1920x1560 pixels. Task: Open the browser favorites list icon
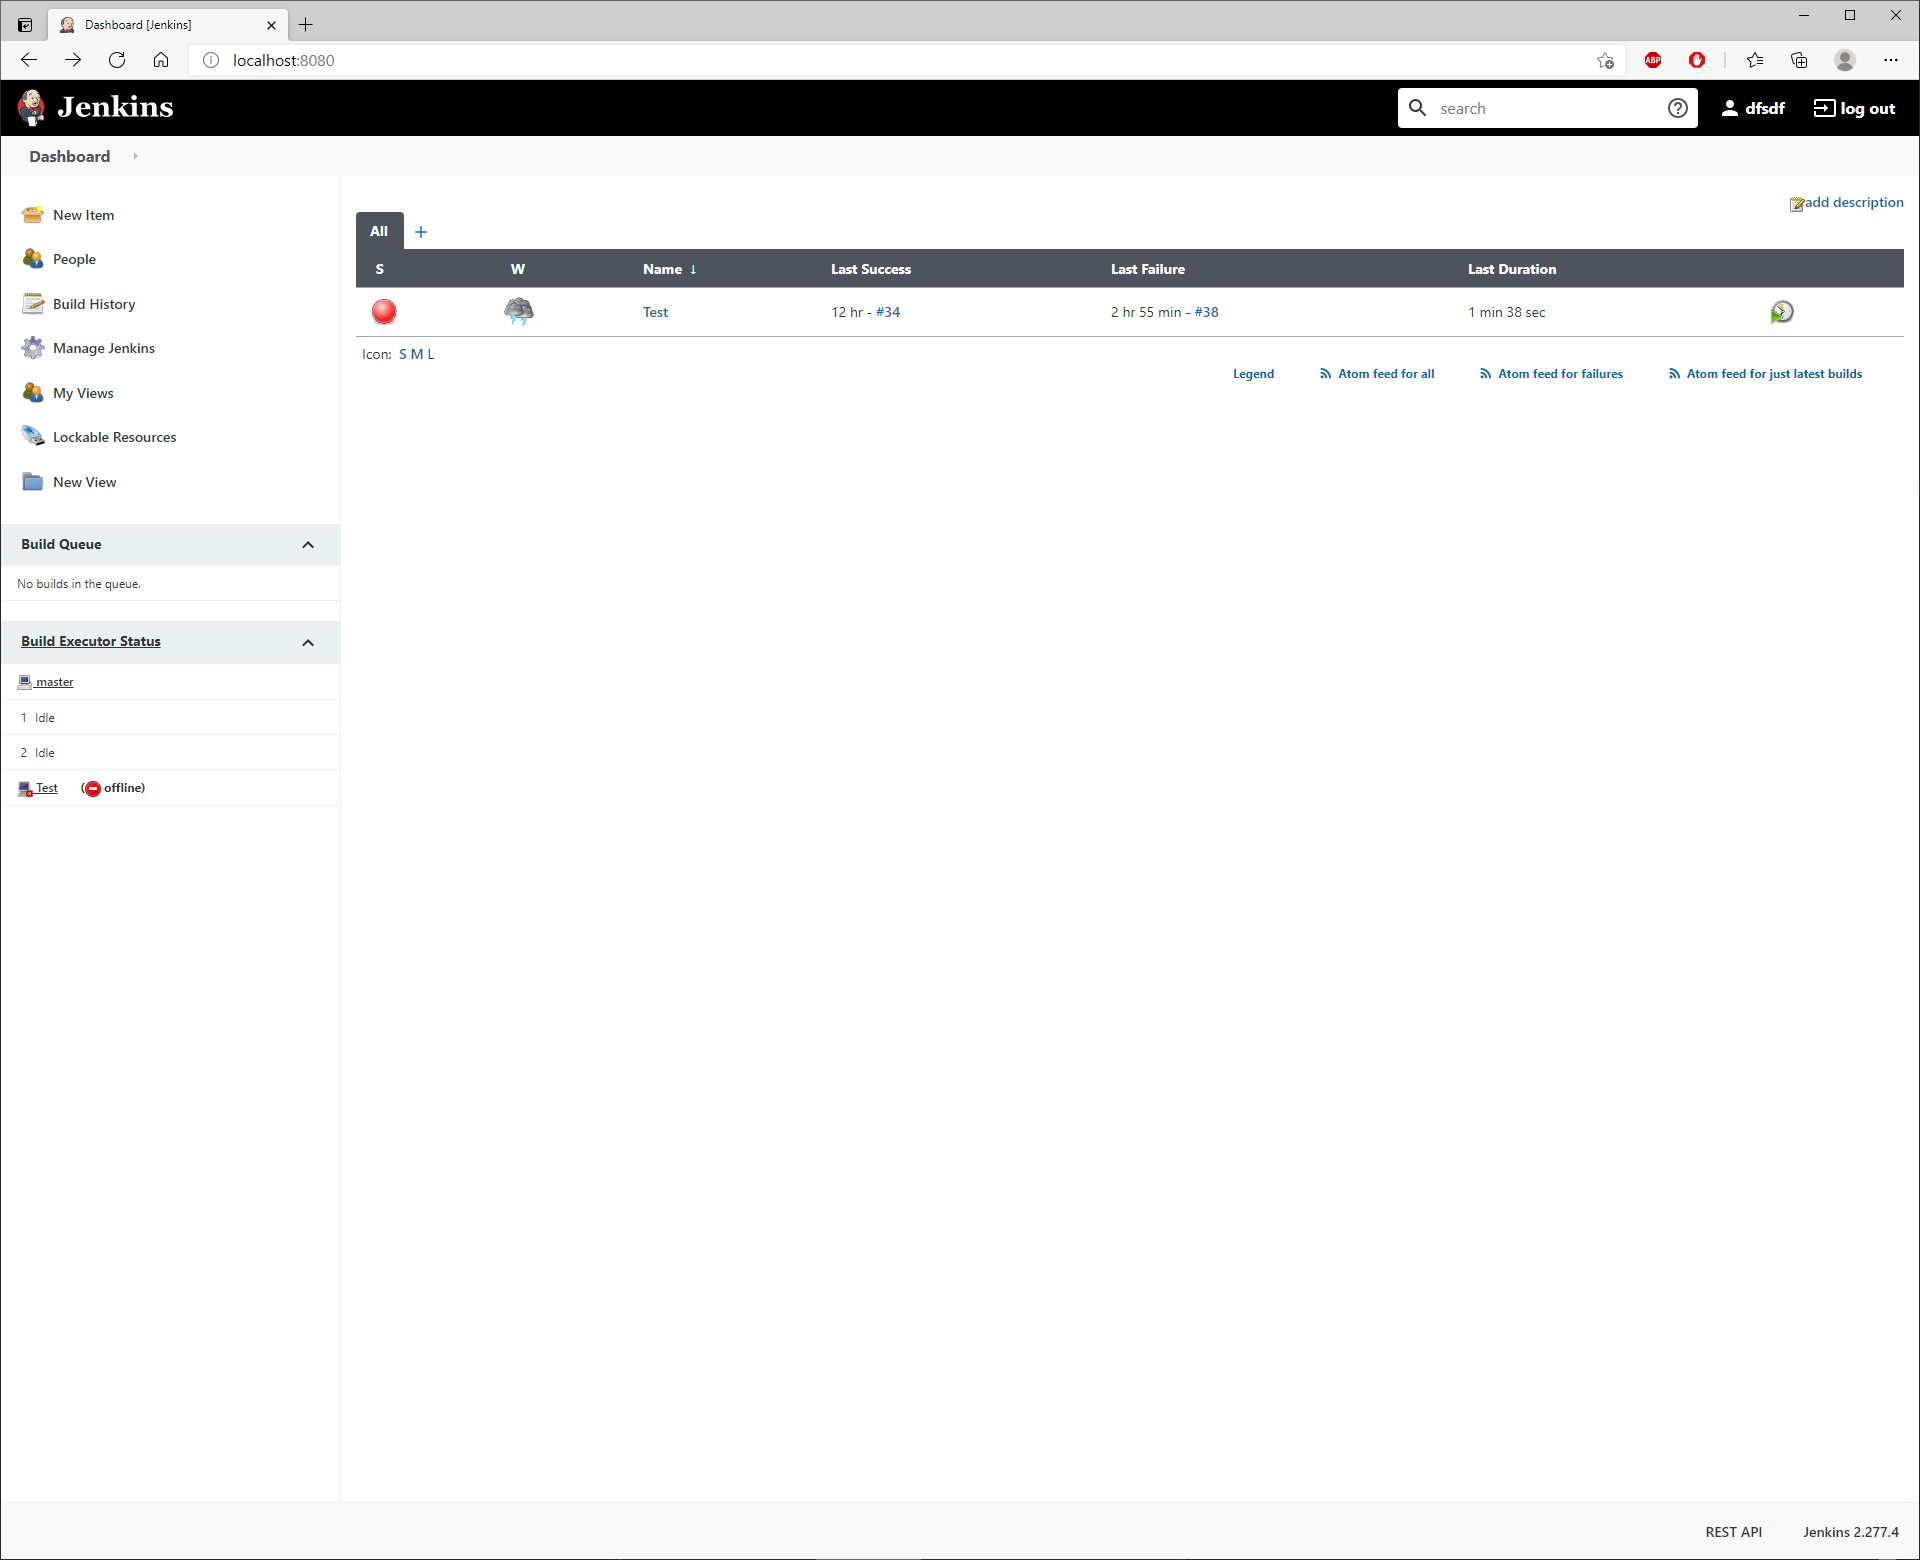[x=1755, y=60]
